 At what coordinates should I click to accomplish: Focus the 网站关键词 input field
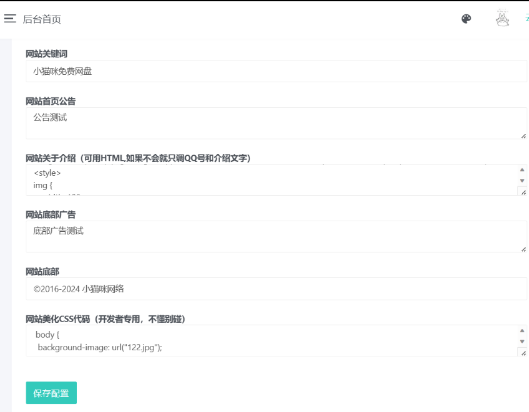click(276, 71)
